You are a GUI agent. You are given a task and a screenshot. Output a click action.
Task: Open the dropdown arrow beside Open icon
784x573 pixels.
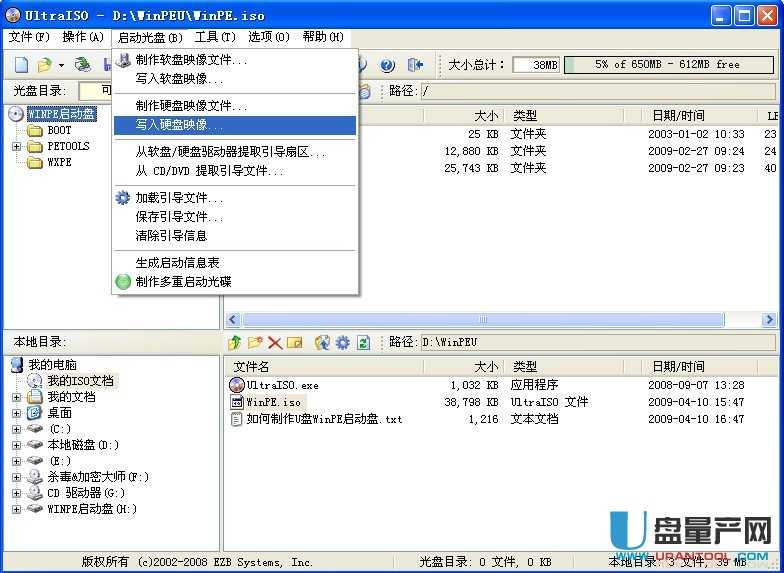point(60,65)
